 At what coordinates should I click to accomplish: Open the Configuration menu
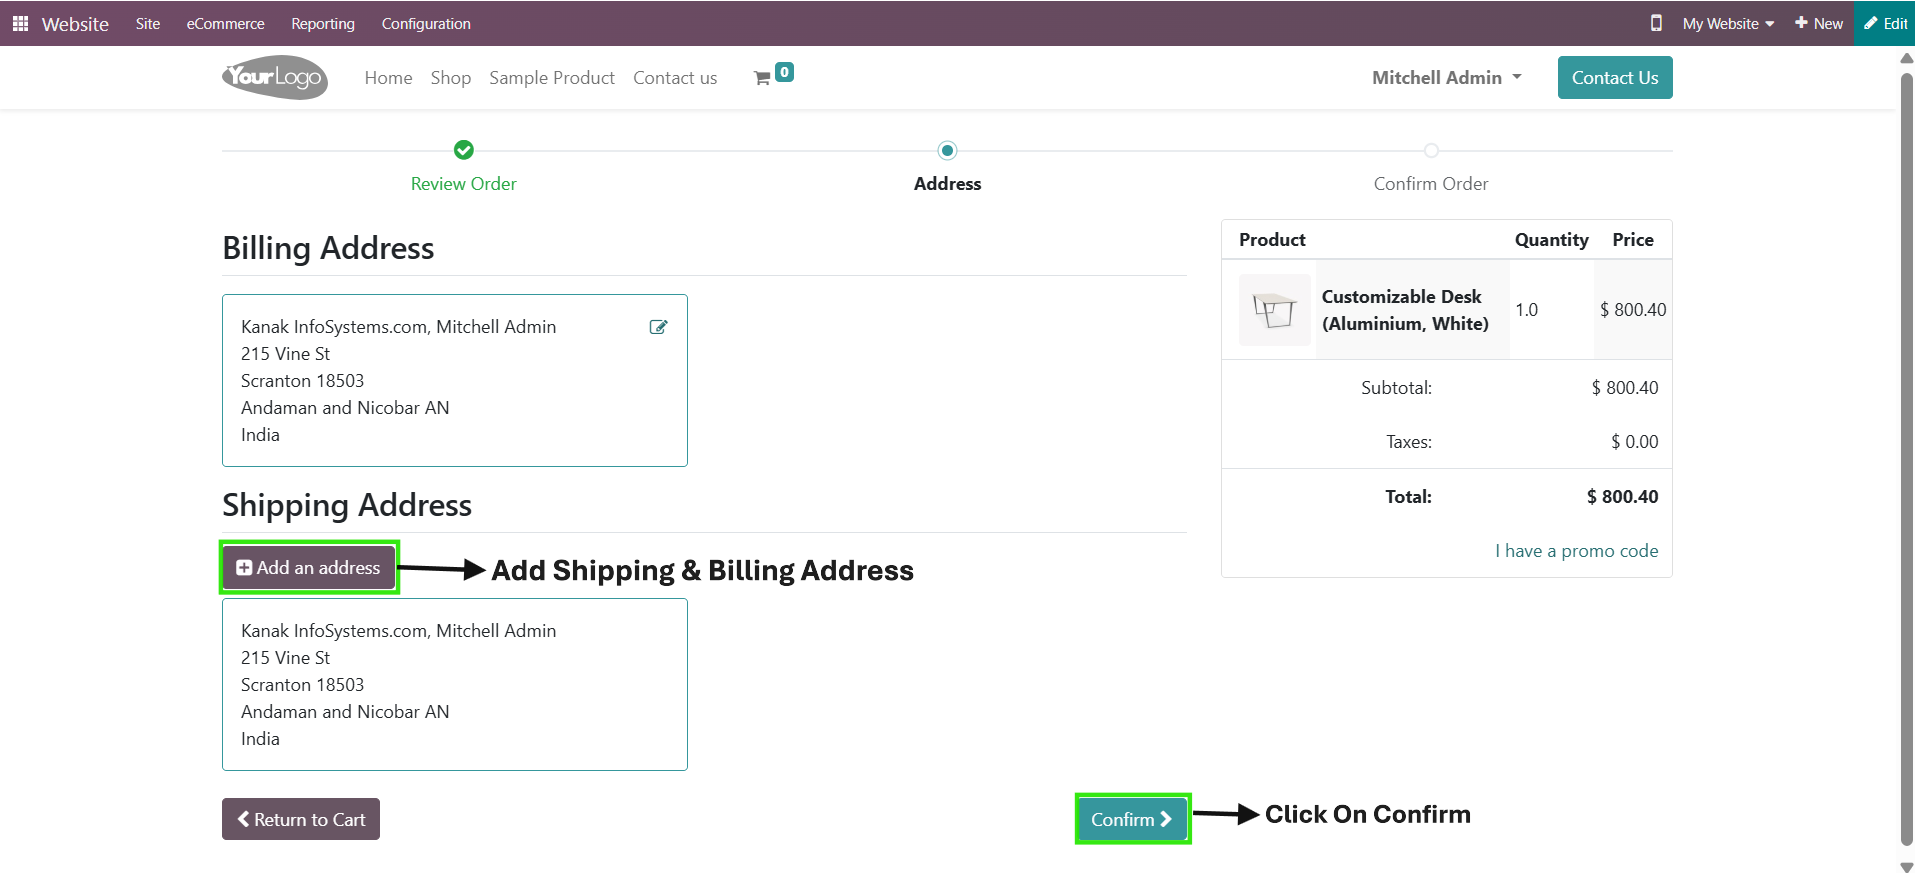[426, 23]
